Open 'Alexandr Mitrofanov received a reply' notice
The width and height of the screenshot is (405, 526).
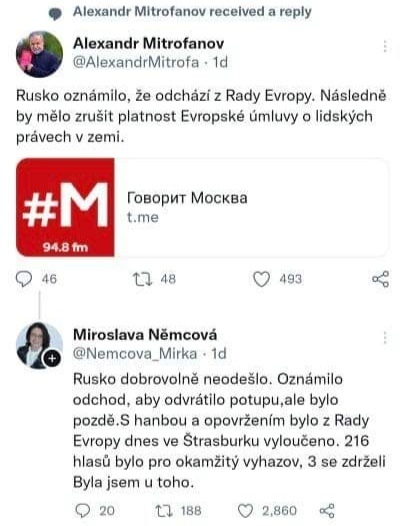coord(192,11)
